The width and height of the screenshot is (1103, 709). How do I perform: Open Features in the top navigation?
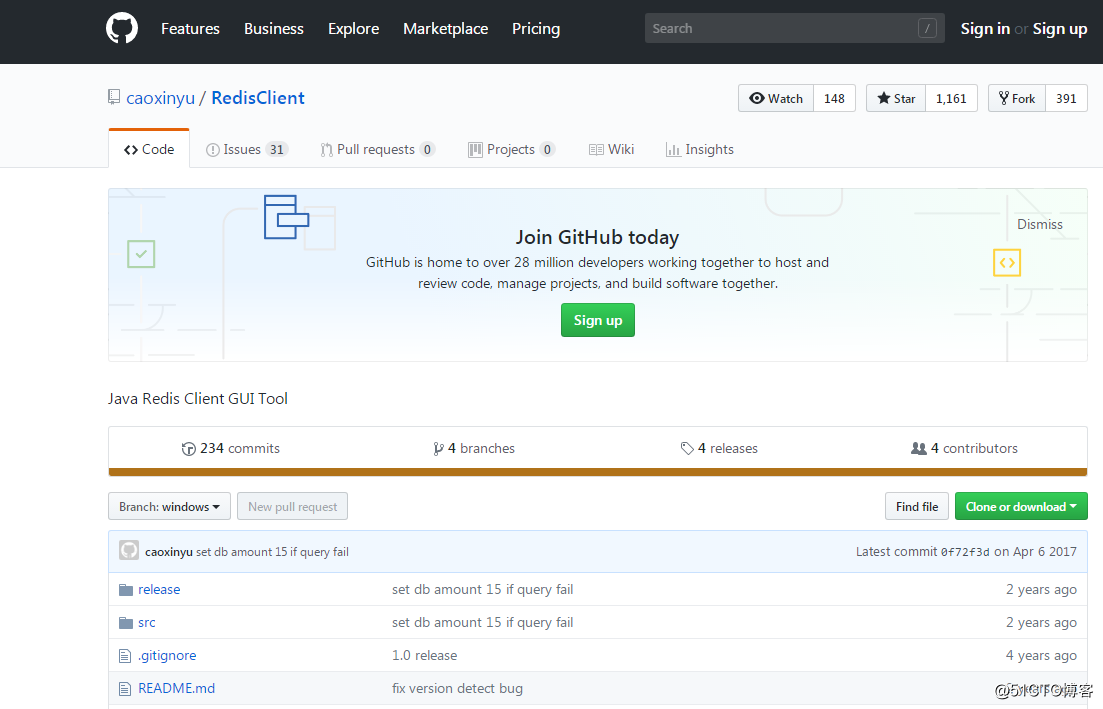[x=190, y=29]
